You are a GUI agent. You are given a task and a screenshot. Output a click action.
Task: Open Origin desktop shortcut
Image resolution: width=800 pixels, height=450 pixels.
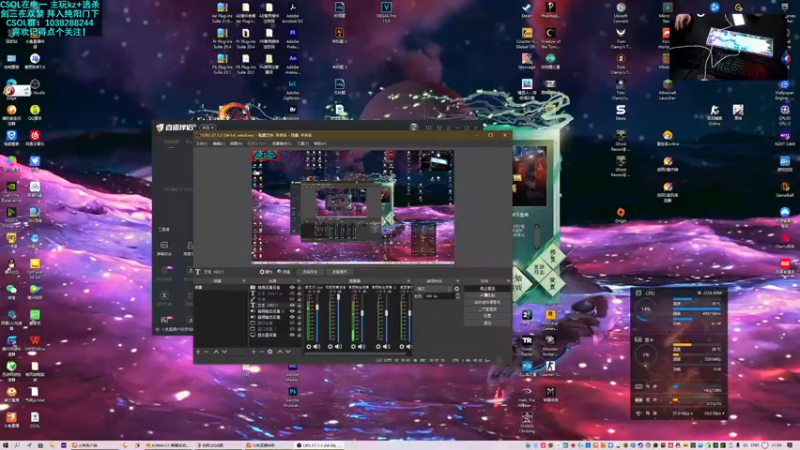point(620,215)
